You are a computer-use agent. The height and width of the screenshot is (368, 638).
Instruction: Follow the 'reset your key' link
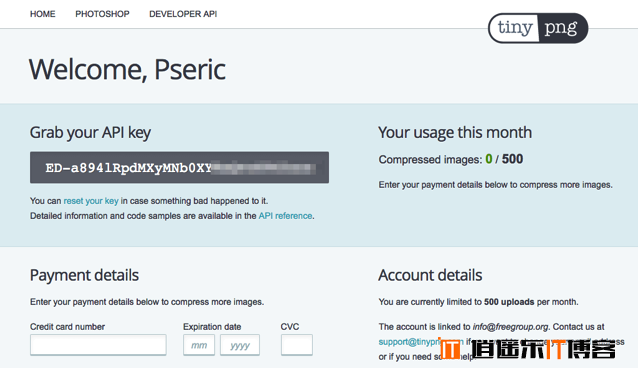91,201
